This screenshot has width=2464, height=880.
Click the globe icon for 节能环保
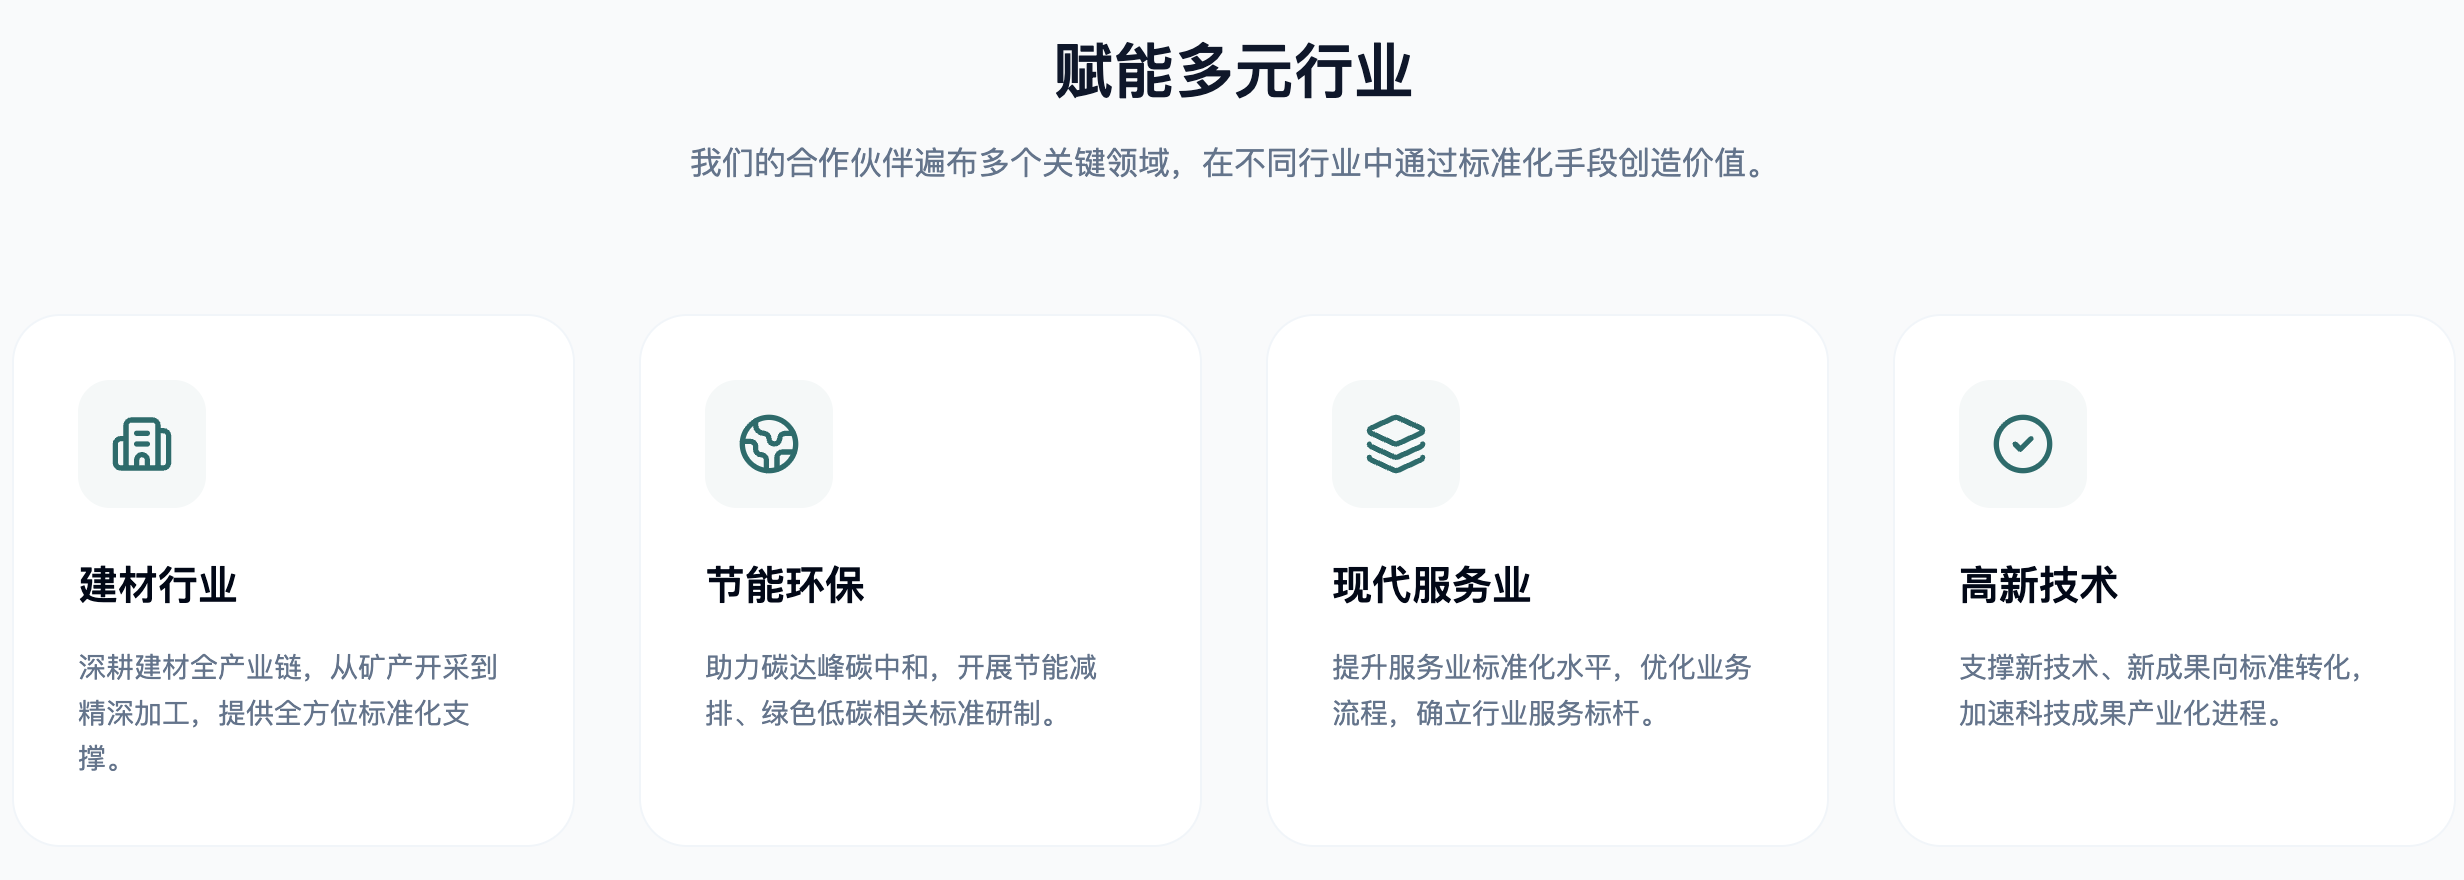click(x=769, y=444)
